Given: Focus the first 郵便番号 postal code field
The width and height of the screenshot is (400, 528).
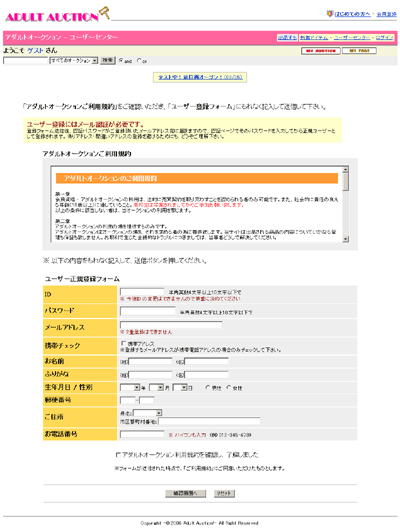Looking at the screenshot, I should click(x=128, y=400).
